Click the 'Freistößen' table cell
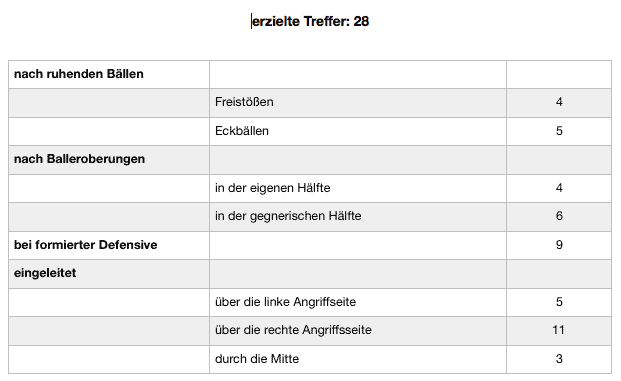621x381 pixels. pyautogui.click(x=358, y=103)
